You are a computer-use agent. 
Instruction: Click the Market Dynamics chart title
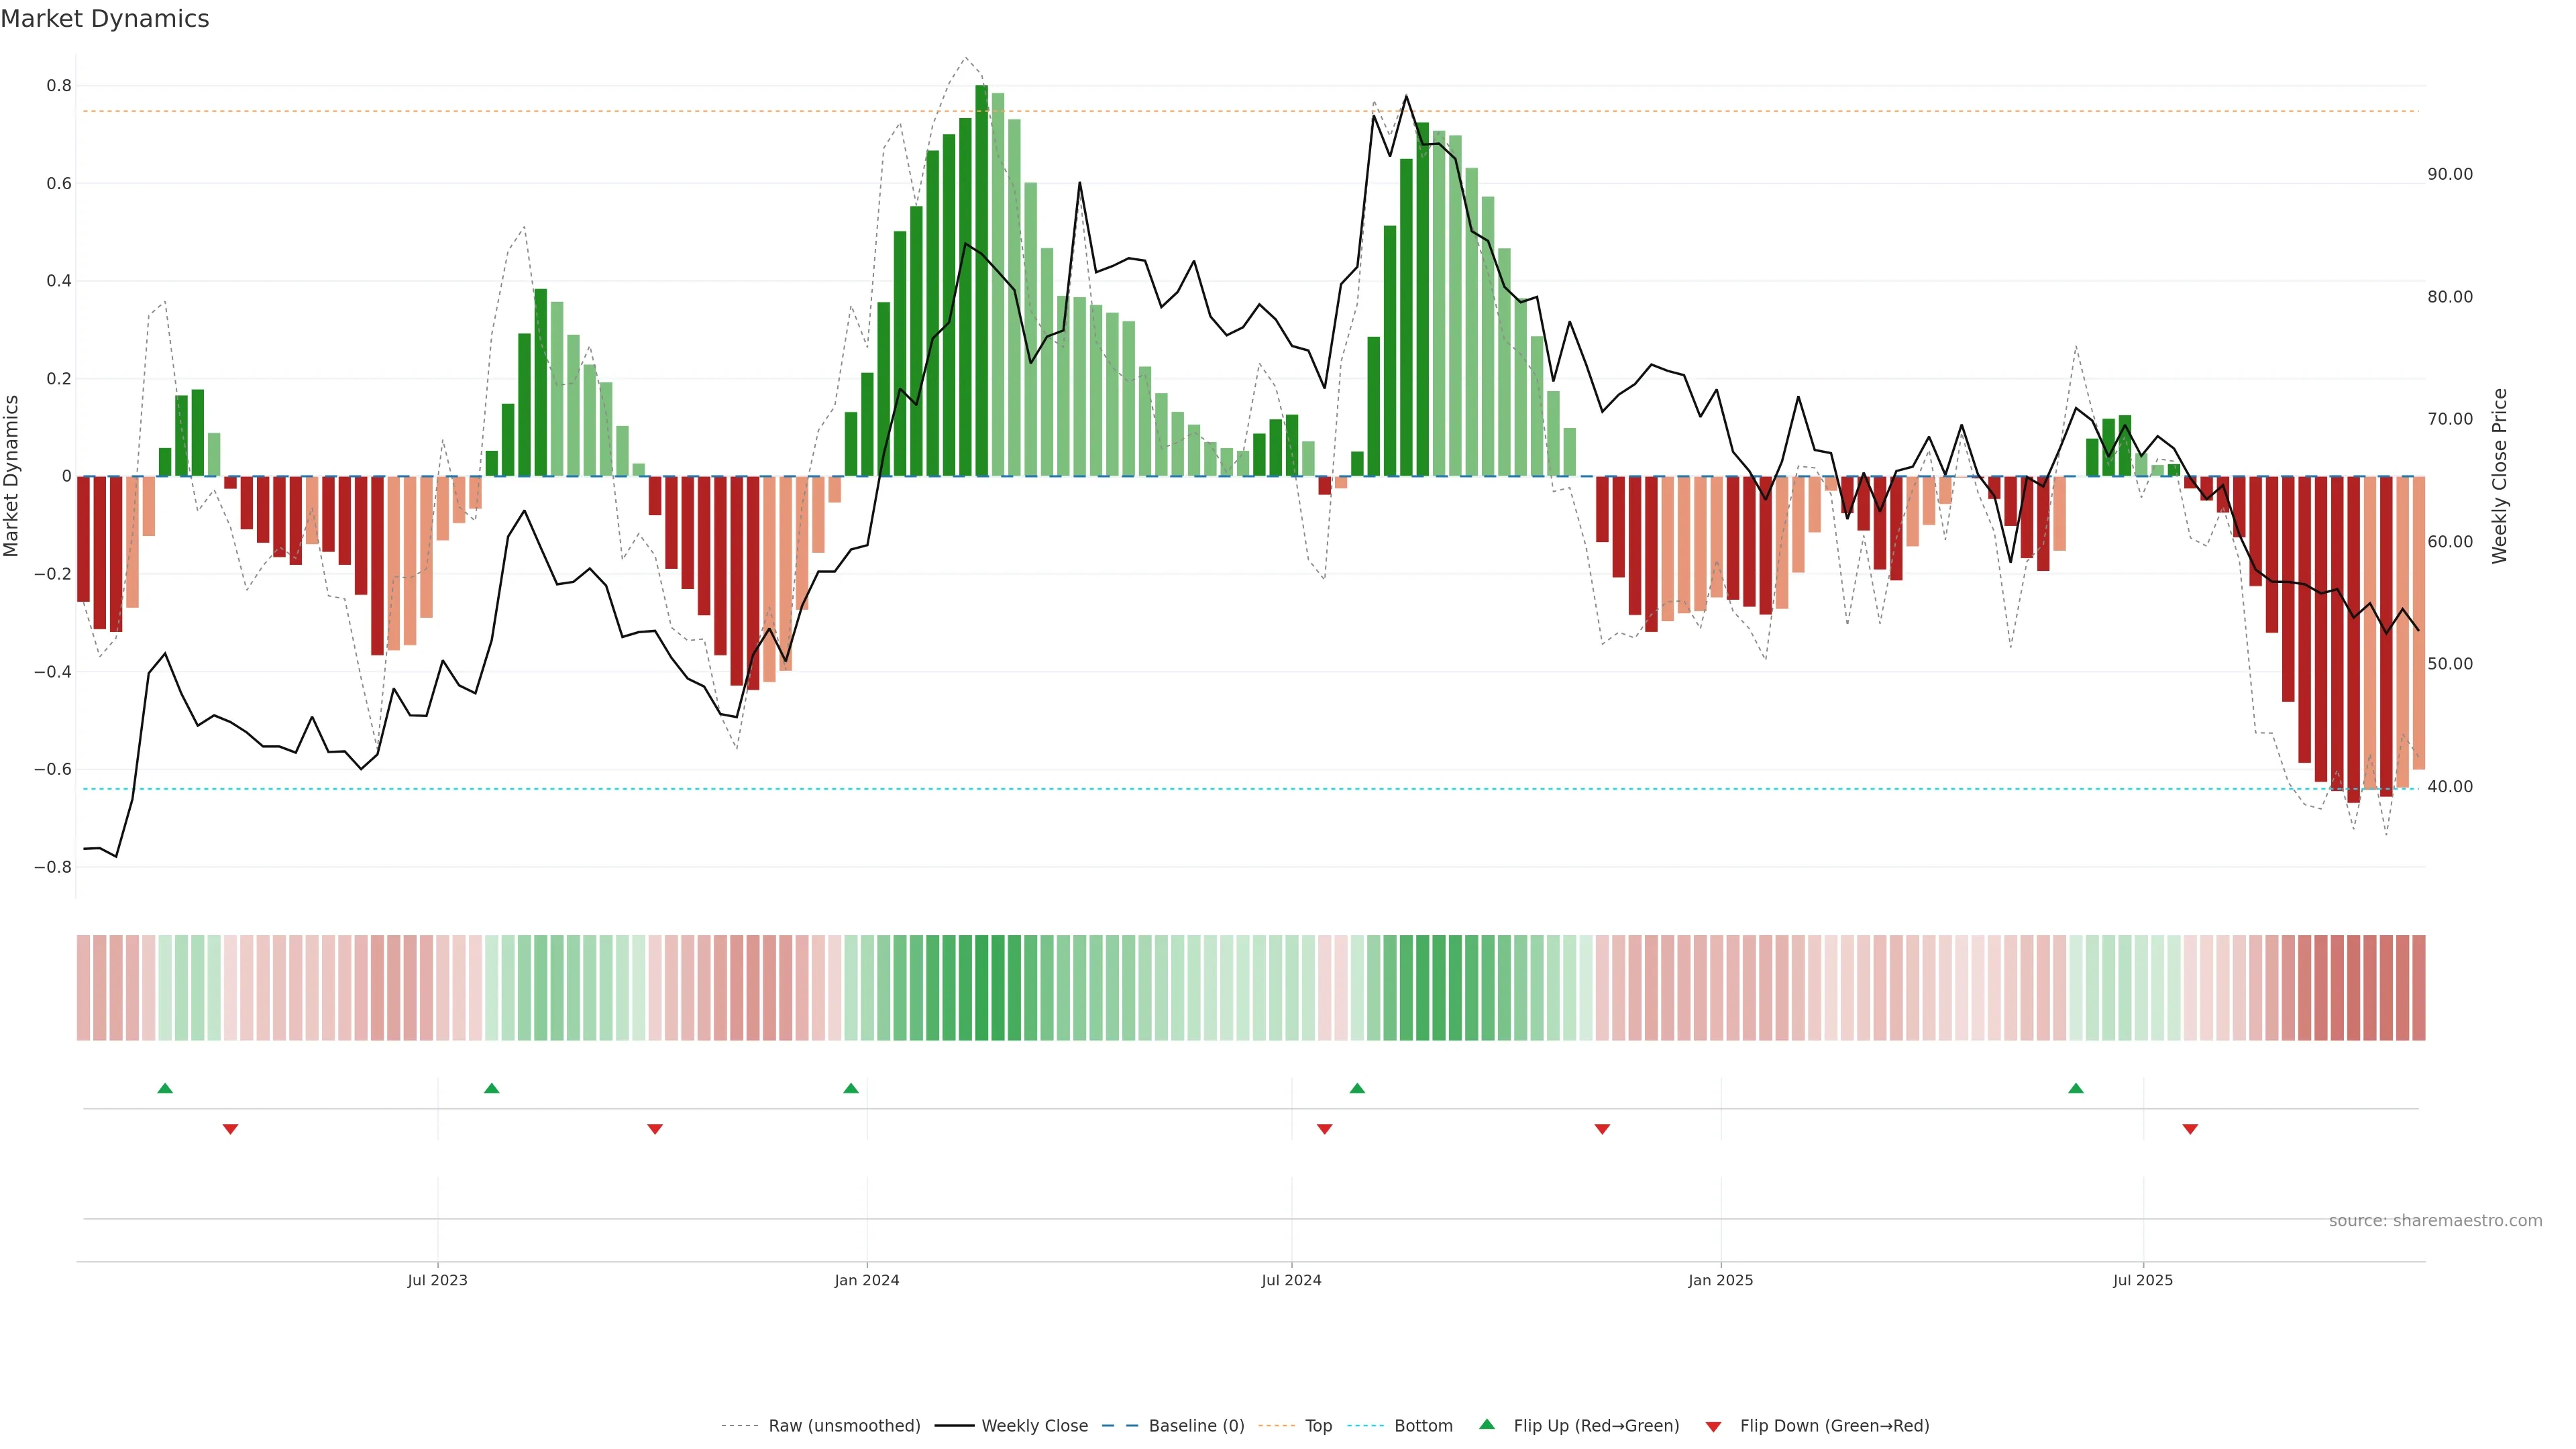(x=105, y=19)
